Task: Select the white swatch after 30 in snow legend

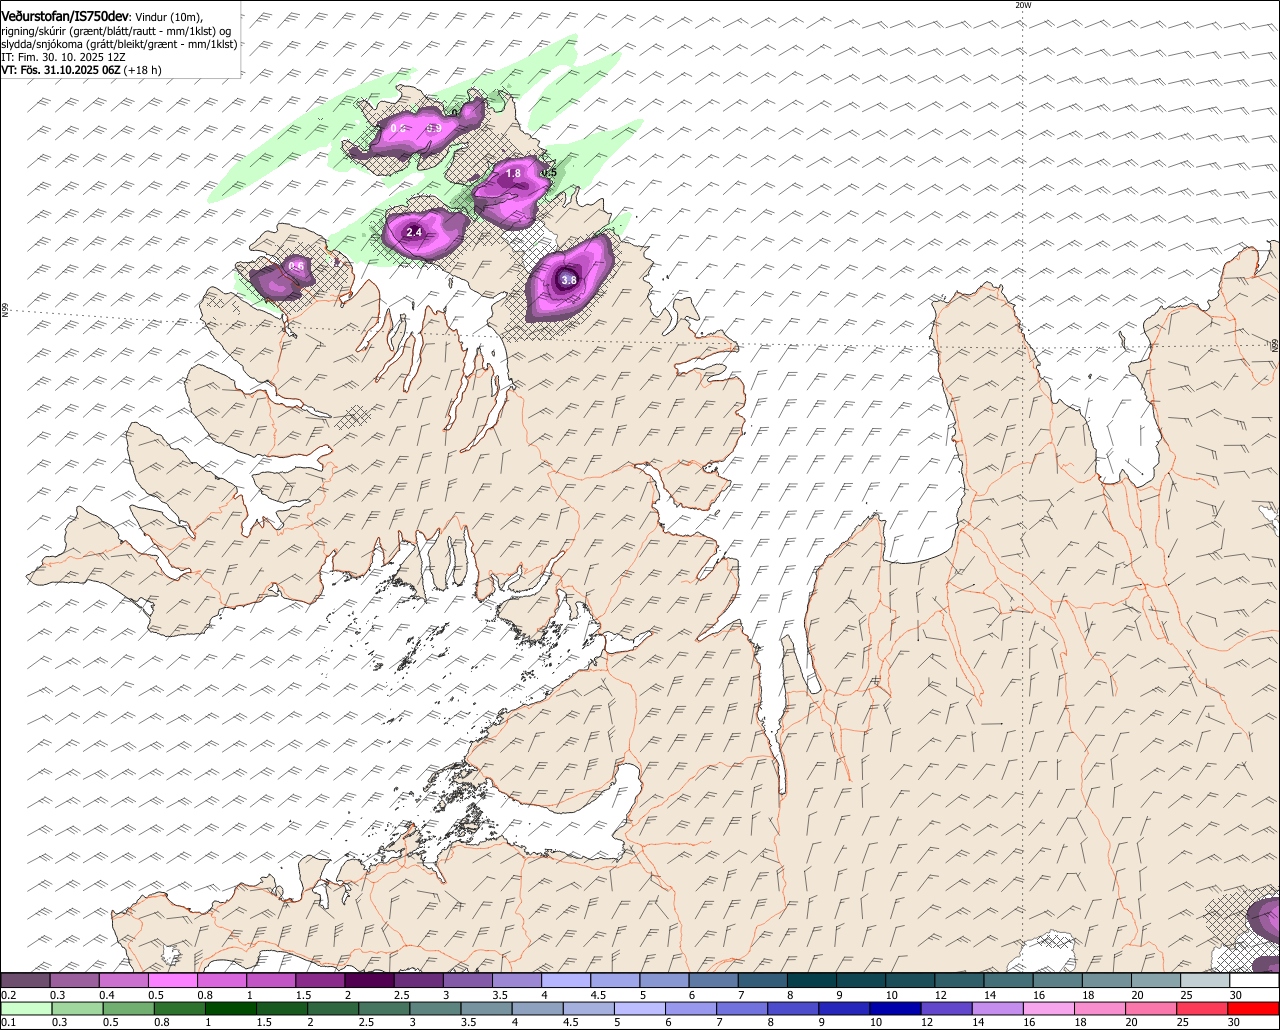Action: point(1254,981)
